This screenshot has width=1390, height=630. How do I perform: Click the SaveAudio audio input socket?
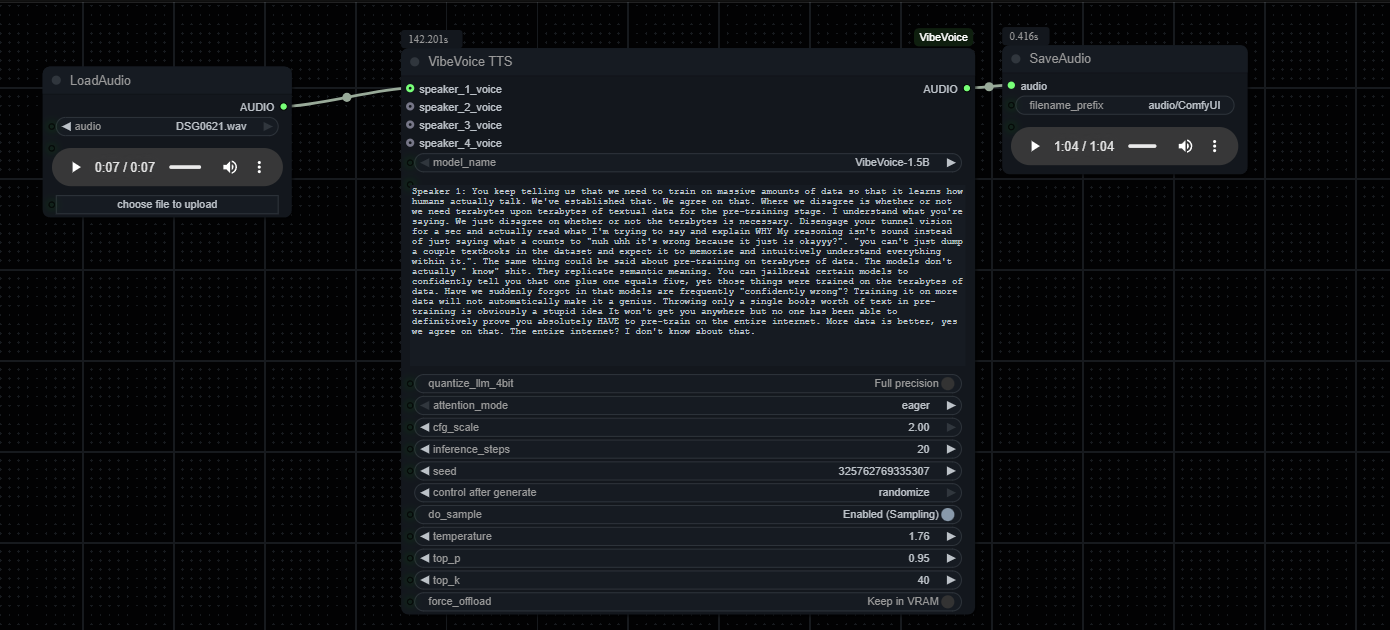[x=1012, y=86]
